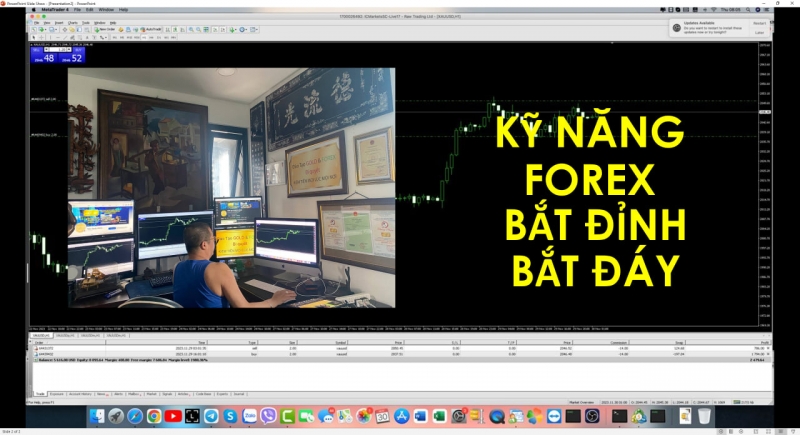Viewport: 800px width, 435px height.
Task: Select the cursor arrow tool
Action: 34,38
